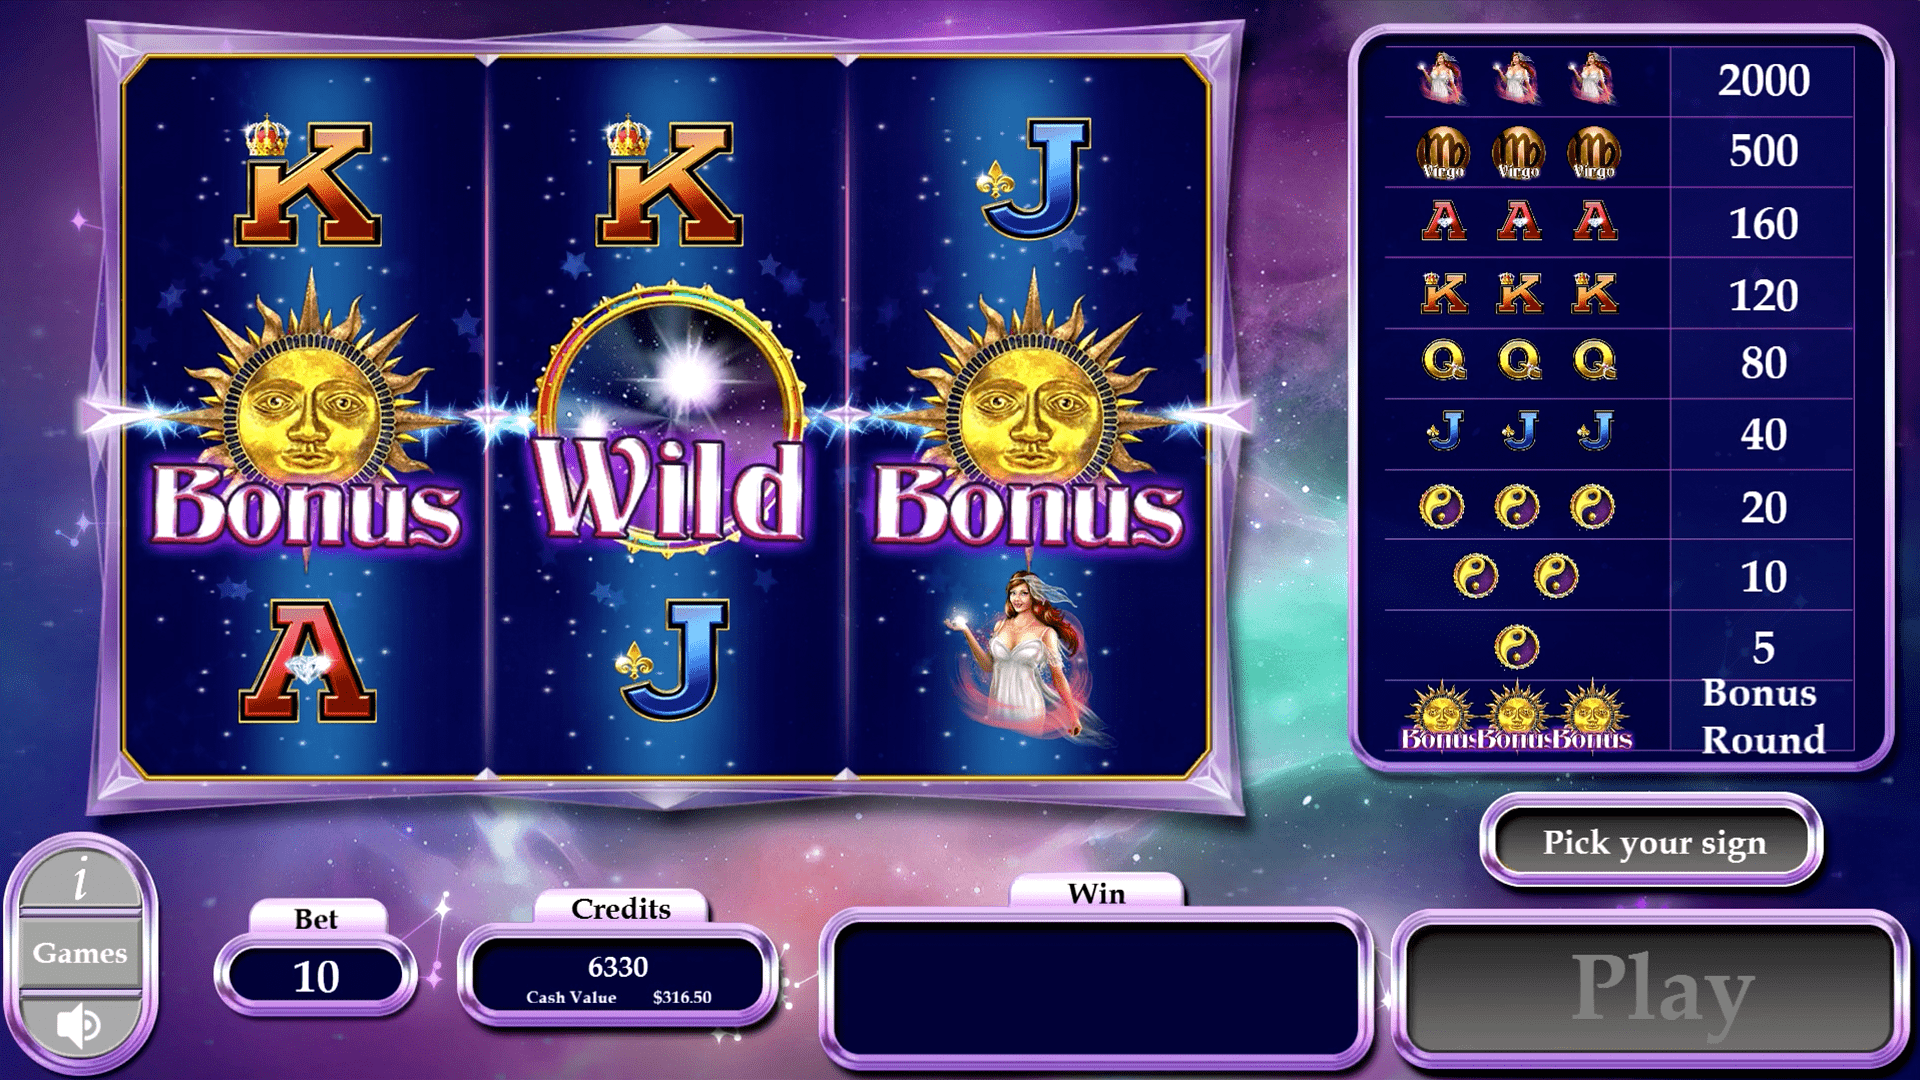Click the single yin-yang symbol paying 5
This screenshot has width=1920, height=1080.
[x=1516, y=647]
